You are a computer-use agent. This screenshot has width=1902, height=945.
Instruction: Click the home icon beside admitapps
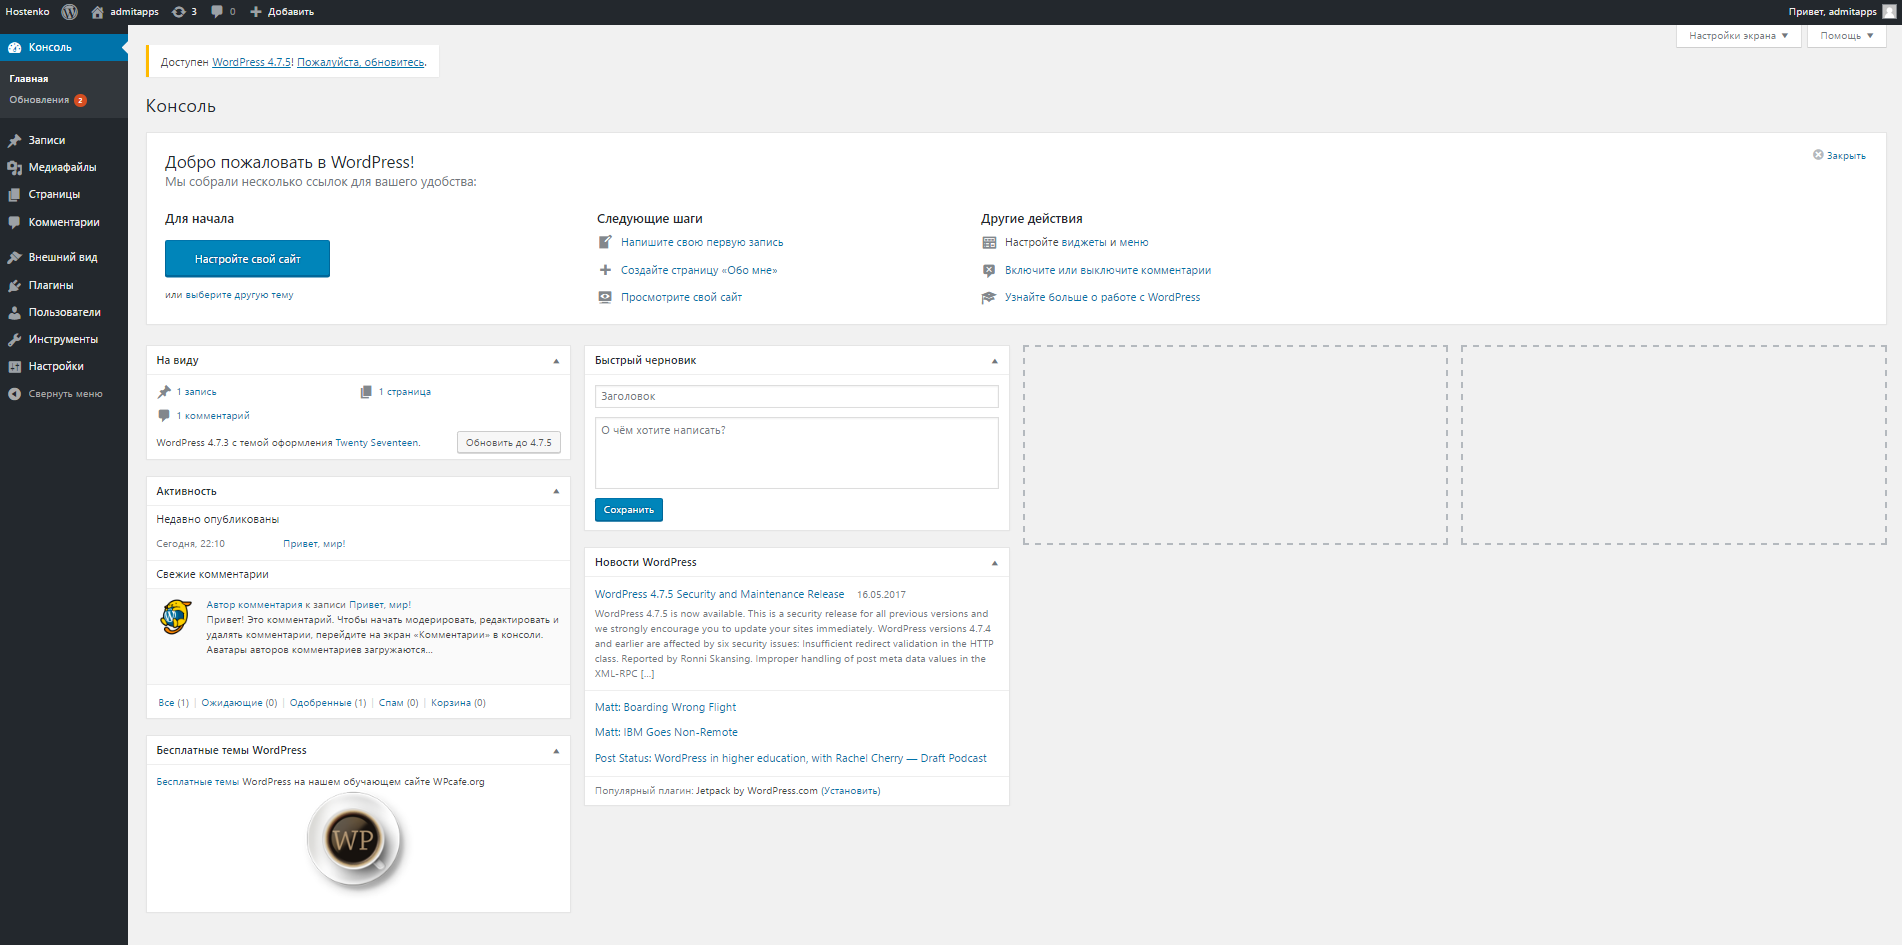[97, 12]
